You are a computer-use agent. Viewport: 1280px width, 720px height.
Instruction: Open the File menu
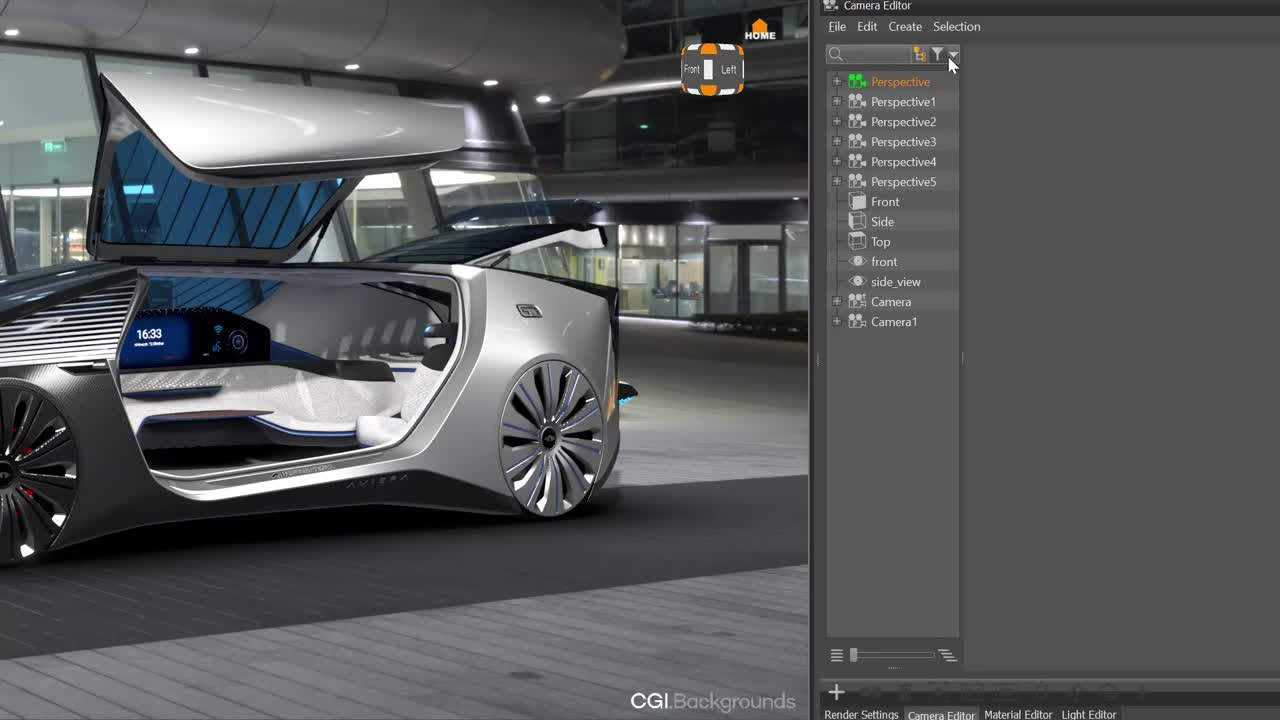pos(837,27)
